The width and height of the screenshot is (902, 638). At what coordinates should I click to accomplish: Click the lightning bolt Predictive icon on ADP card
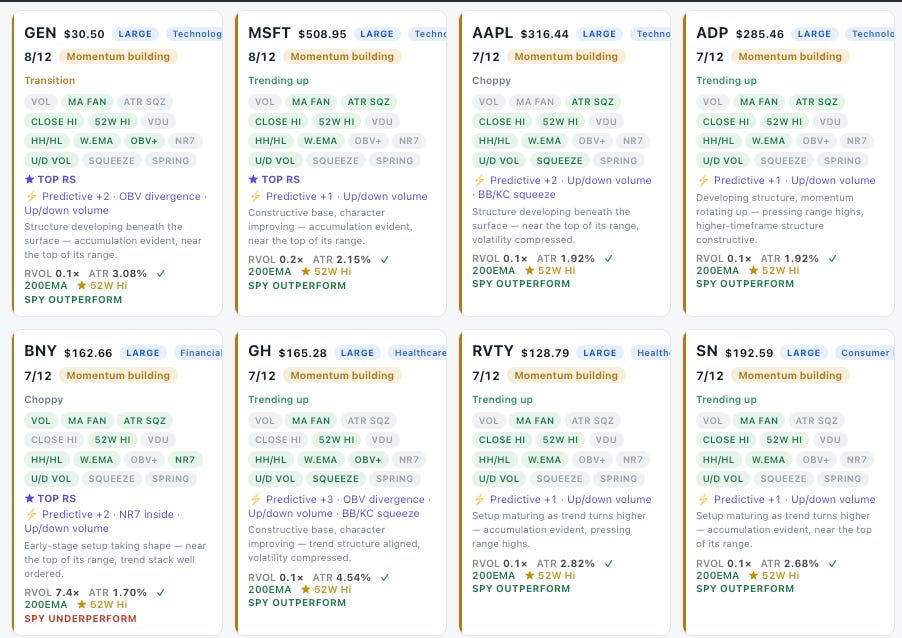703,180
